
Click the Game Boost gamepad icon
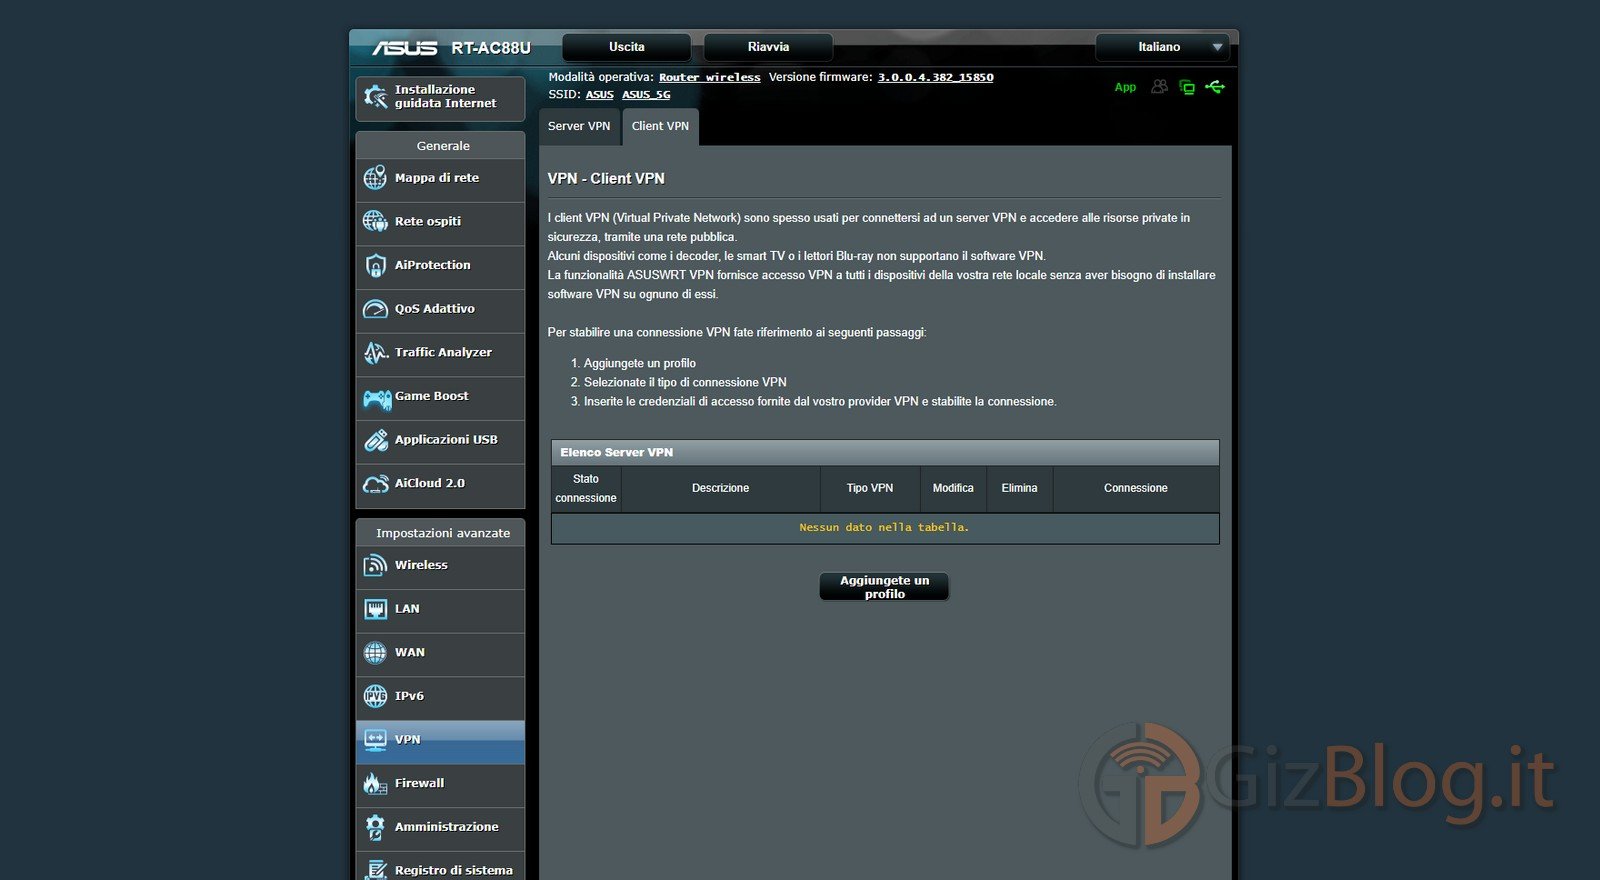(376, 399)
